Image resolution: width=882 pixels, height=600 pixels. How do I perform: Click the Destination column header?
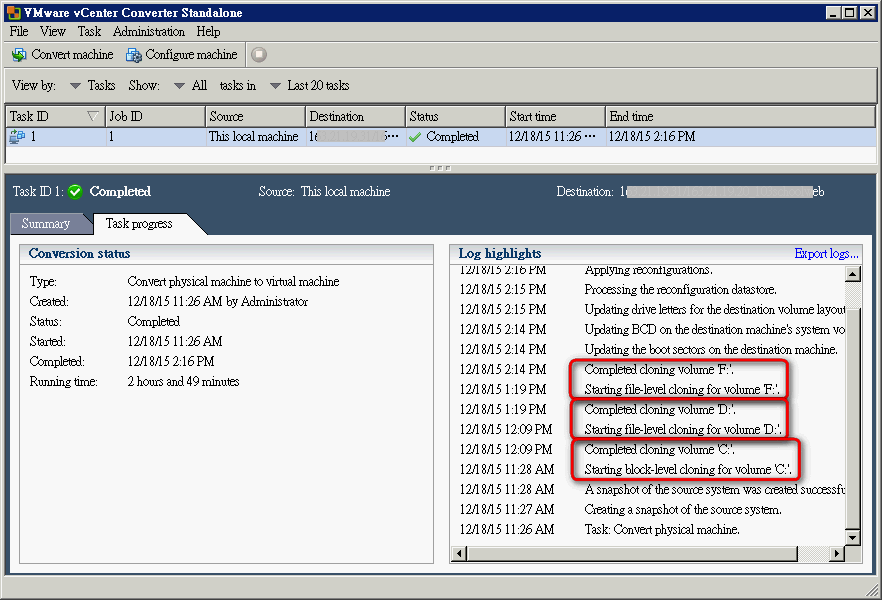coord(355,116)
